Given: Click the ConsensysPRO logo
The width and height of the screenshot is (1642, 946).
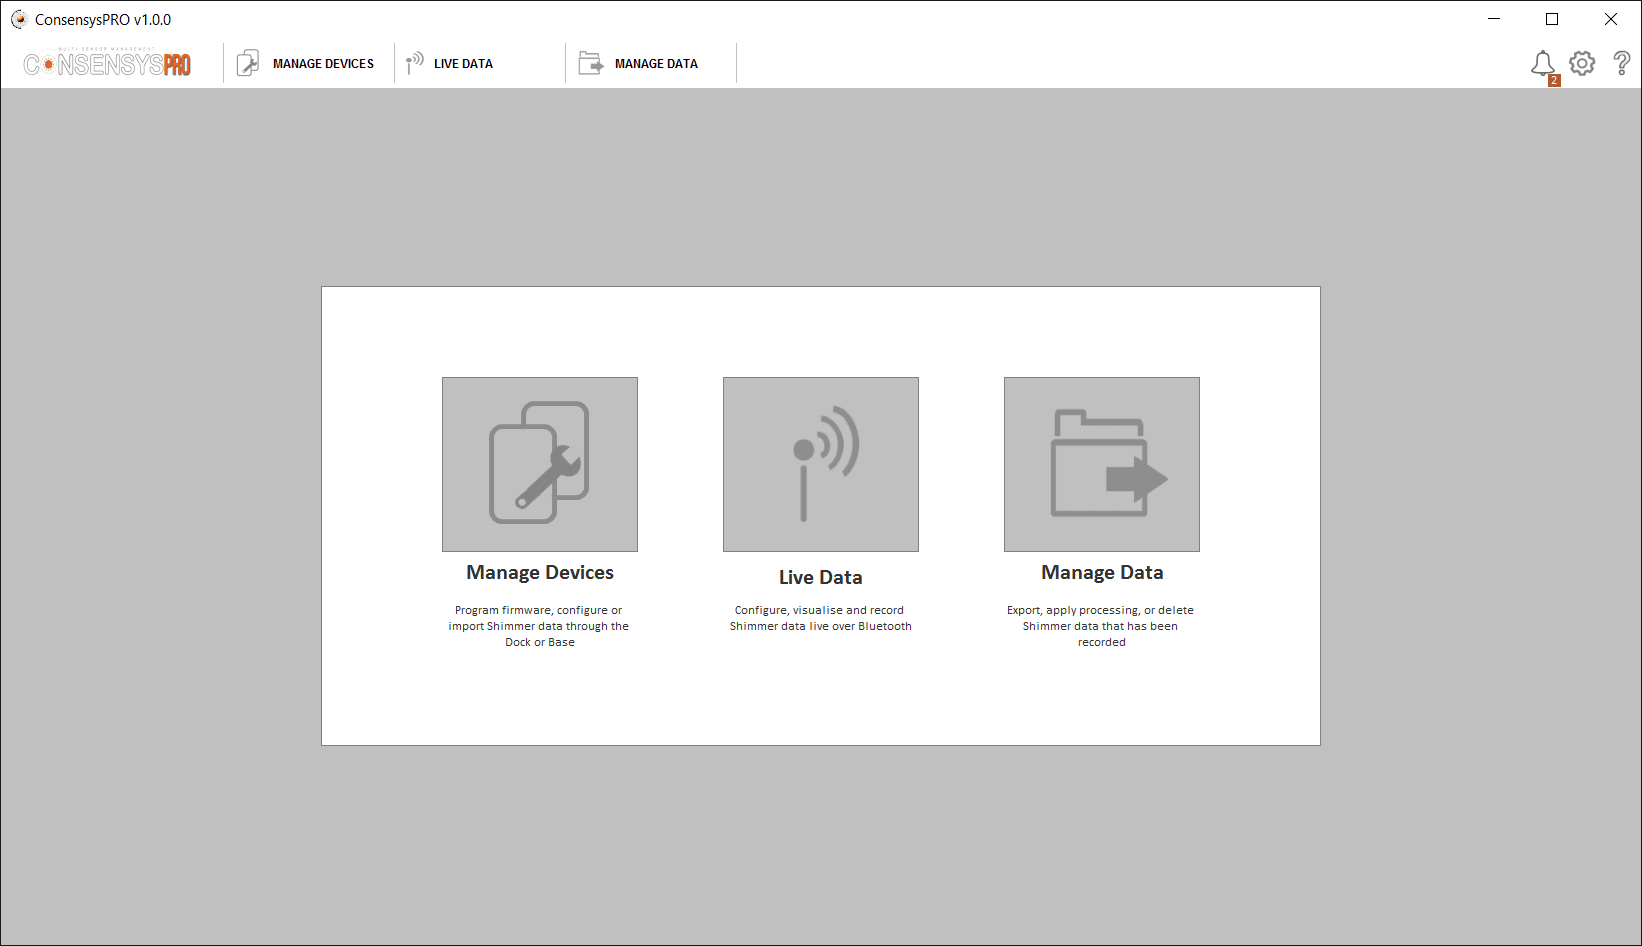Looking at the screenshot, I should point(107,63).
